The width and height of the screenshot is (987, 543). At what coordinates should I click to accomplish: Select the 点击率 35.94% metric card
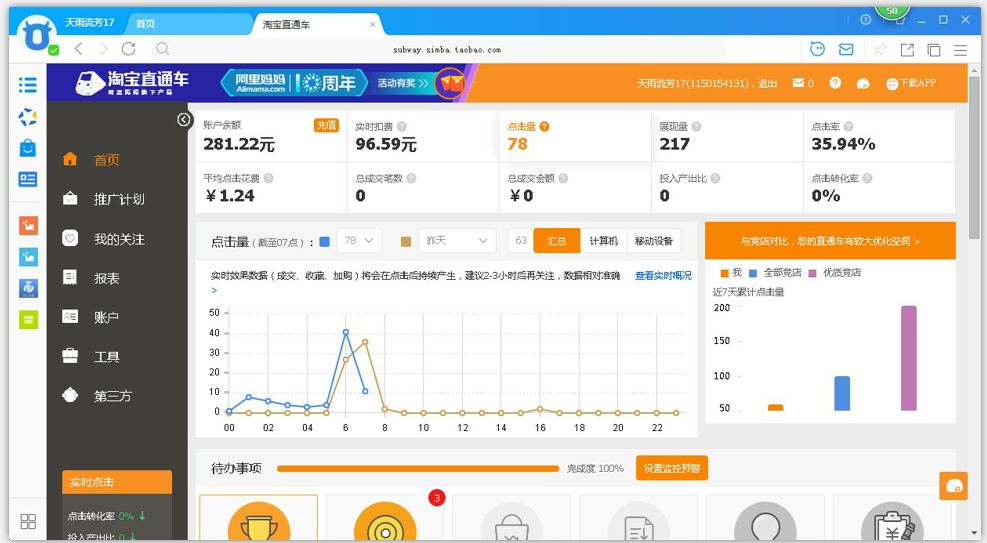pyautogui.click(x=879, y=136)
